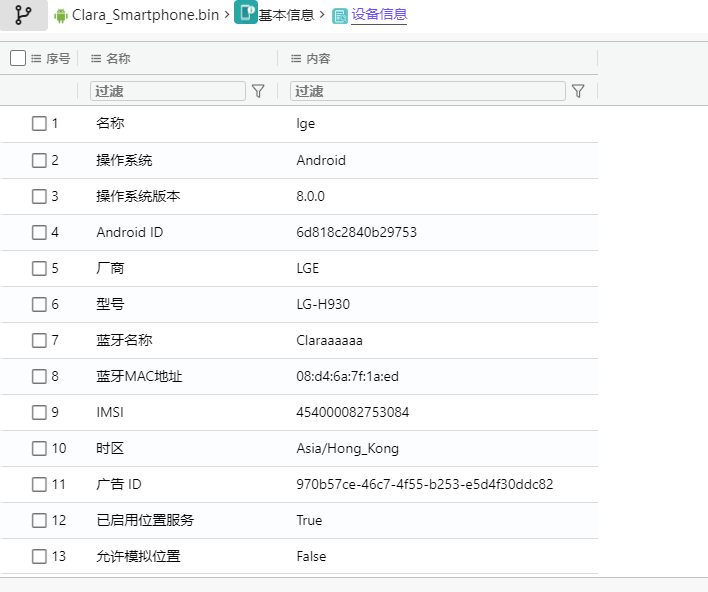Select the Asia/Hong_Kong timezone value
The image size is (708, 592).
point(348,449)
